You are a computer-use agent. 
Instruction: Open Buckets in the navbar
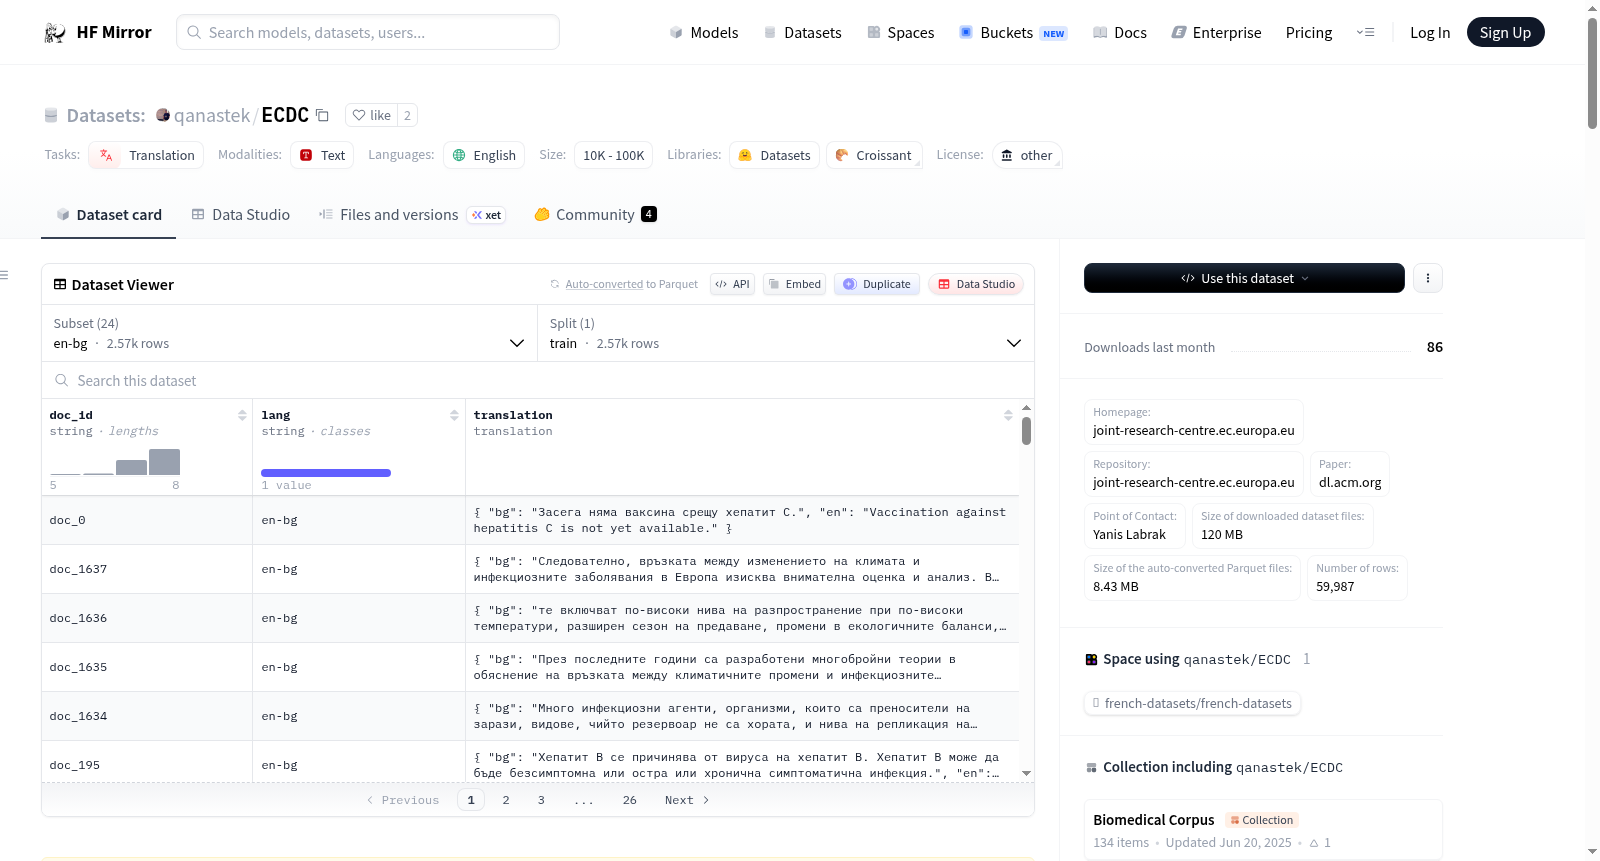pos(1013,32)
